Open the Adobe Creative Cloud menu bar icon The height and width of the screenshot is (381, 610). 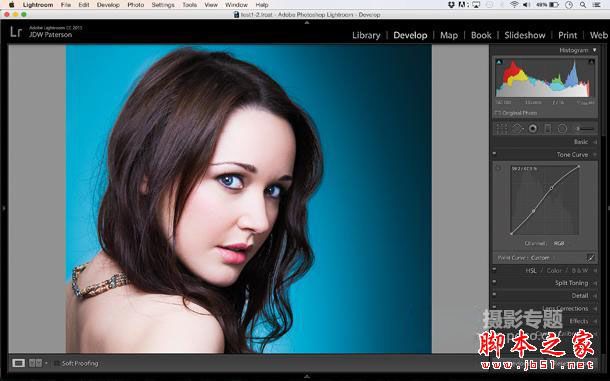(x=463, y=5)
